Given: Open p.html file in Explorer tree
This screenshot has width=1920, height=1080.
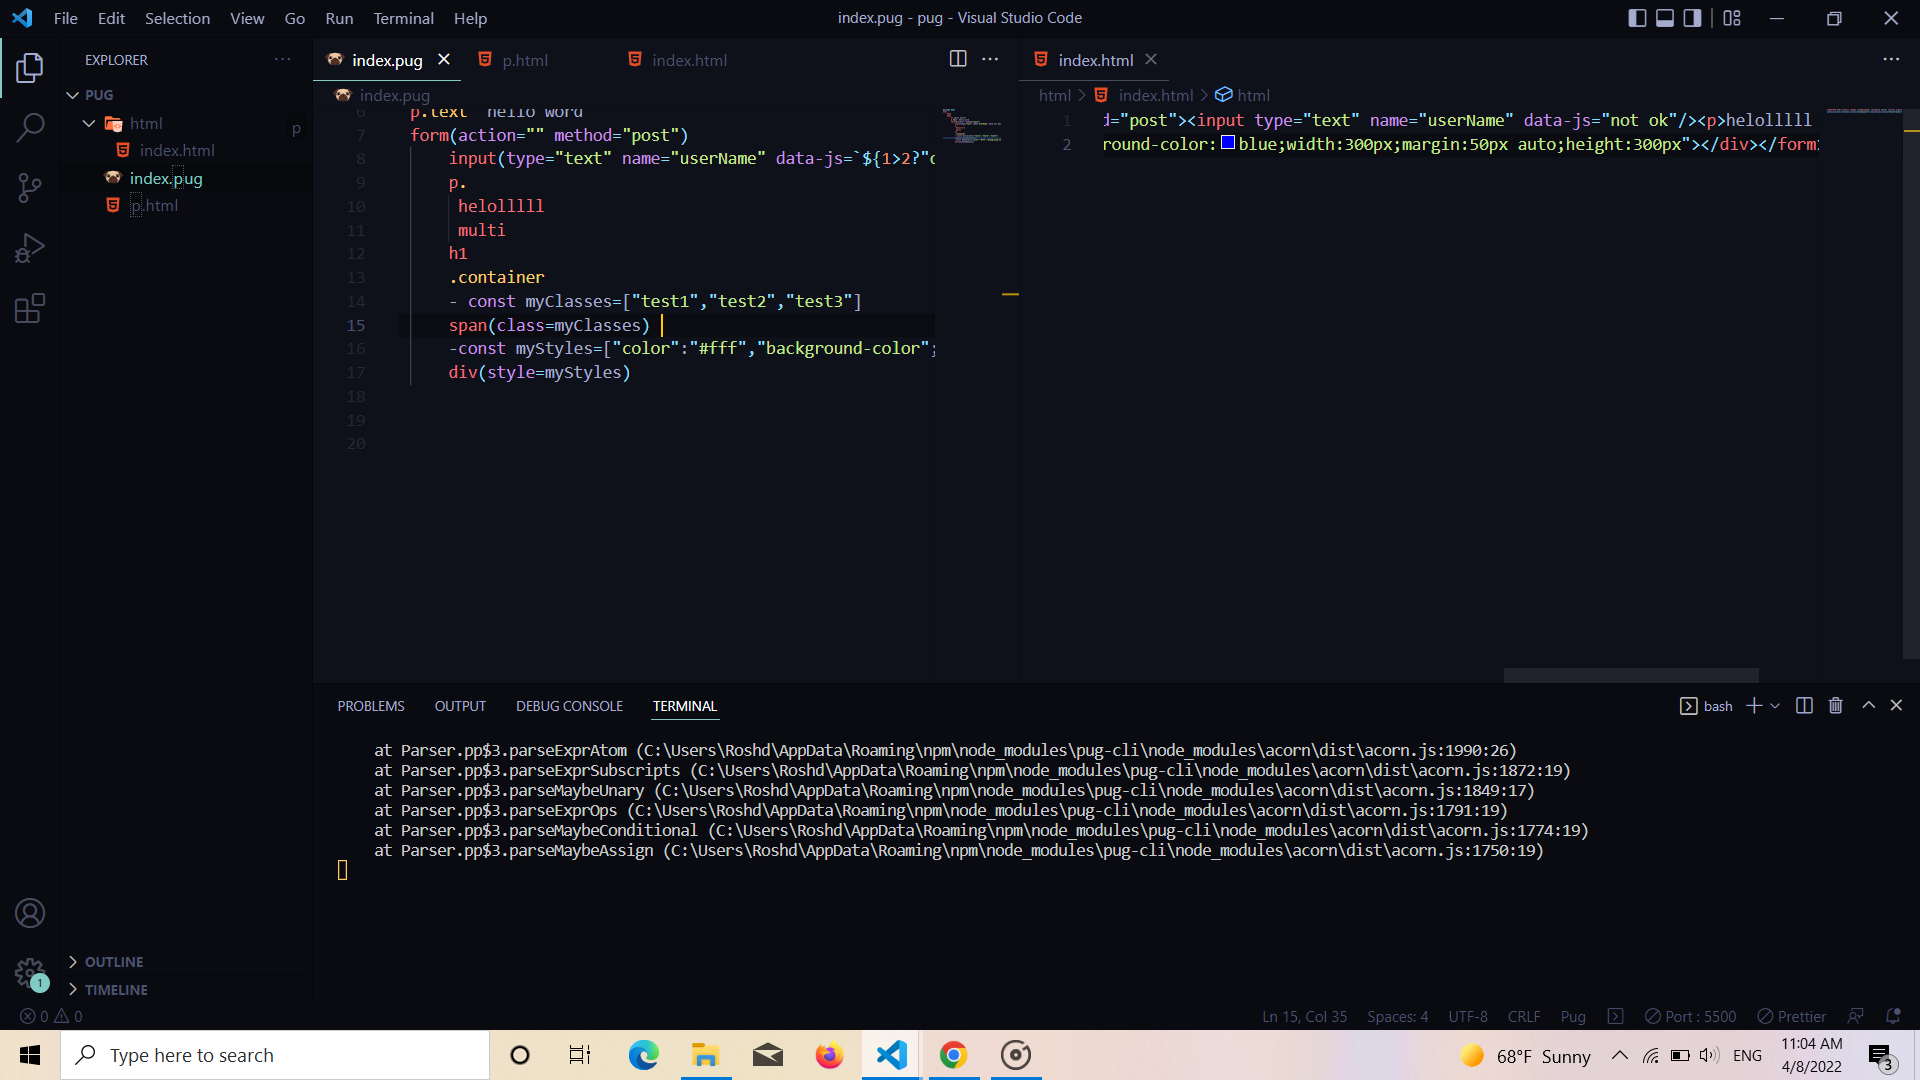Looking at the screenshot, I should [154, 205].
